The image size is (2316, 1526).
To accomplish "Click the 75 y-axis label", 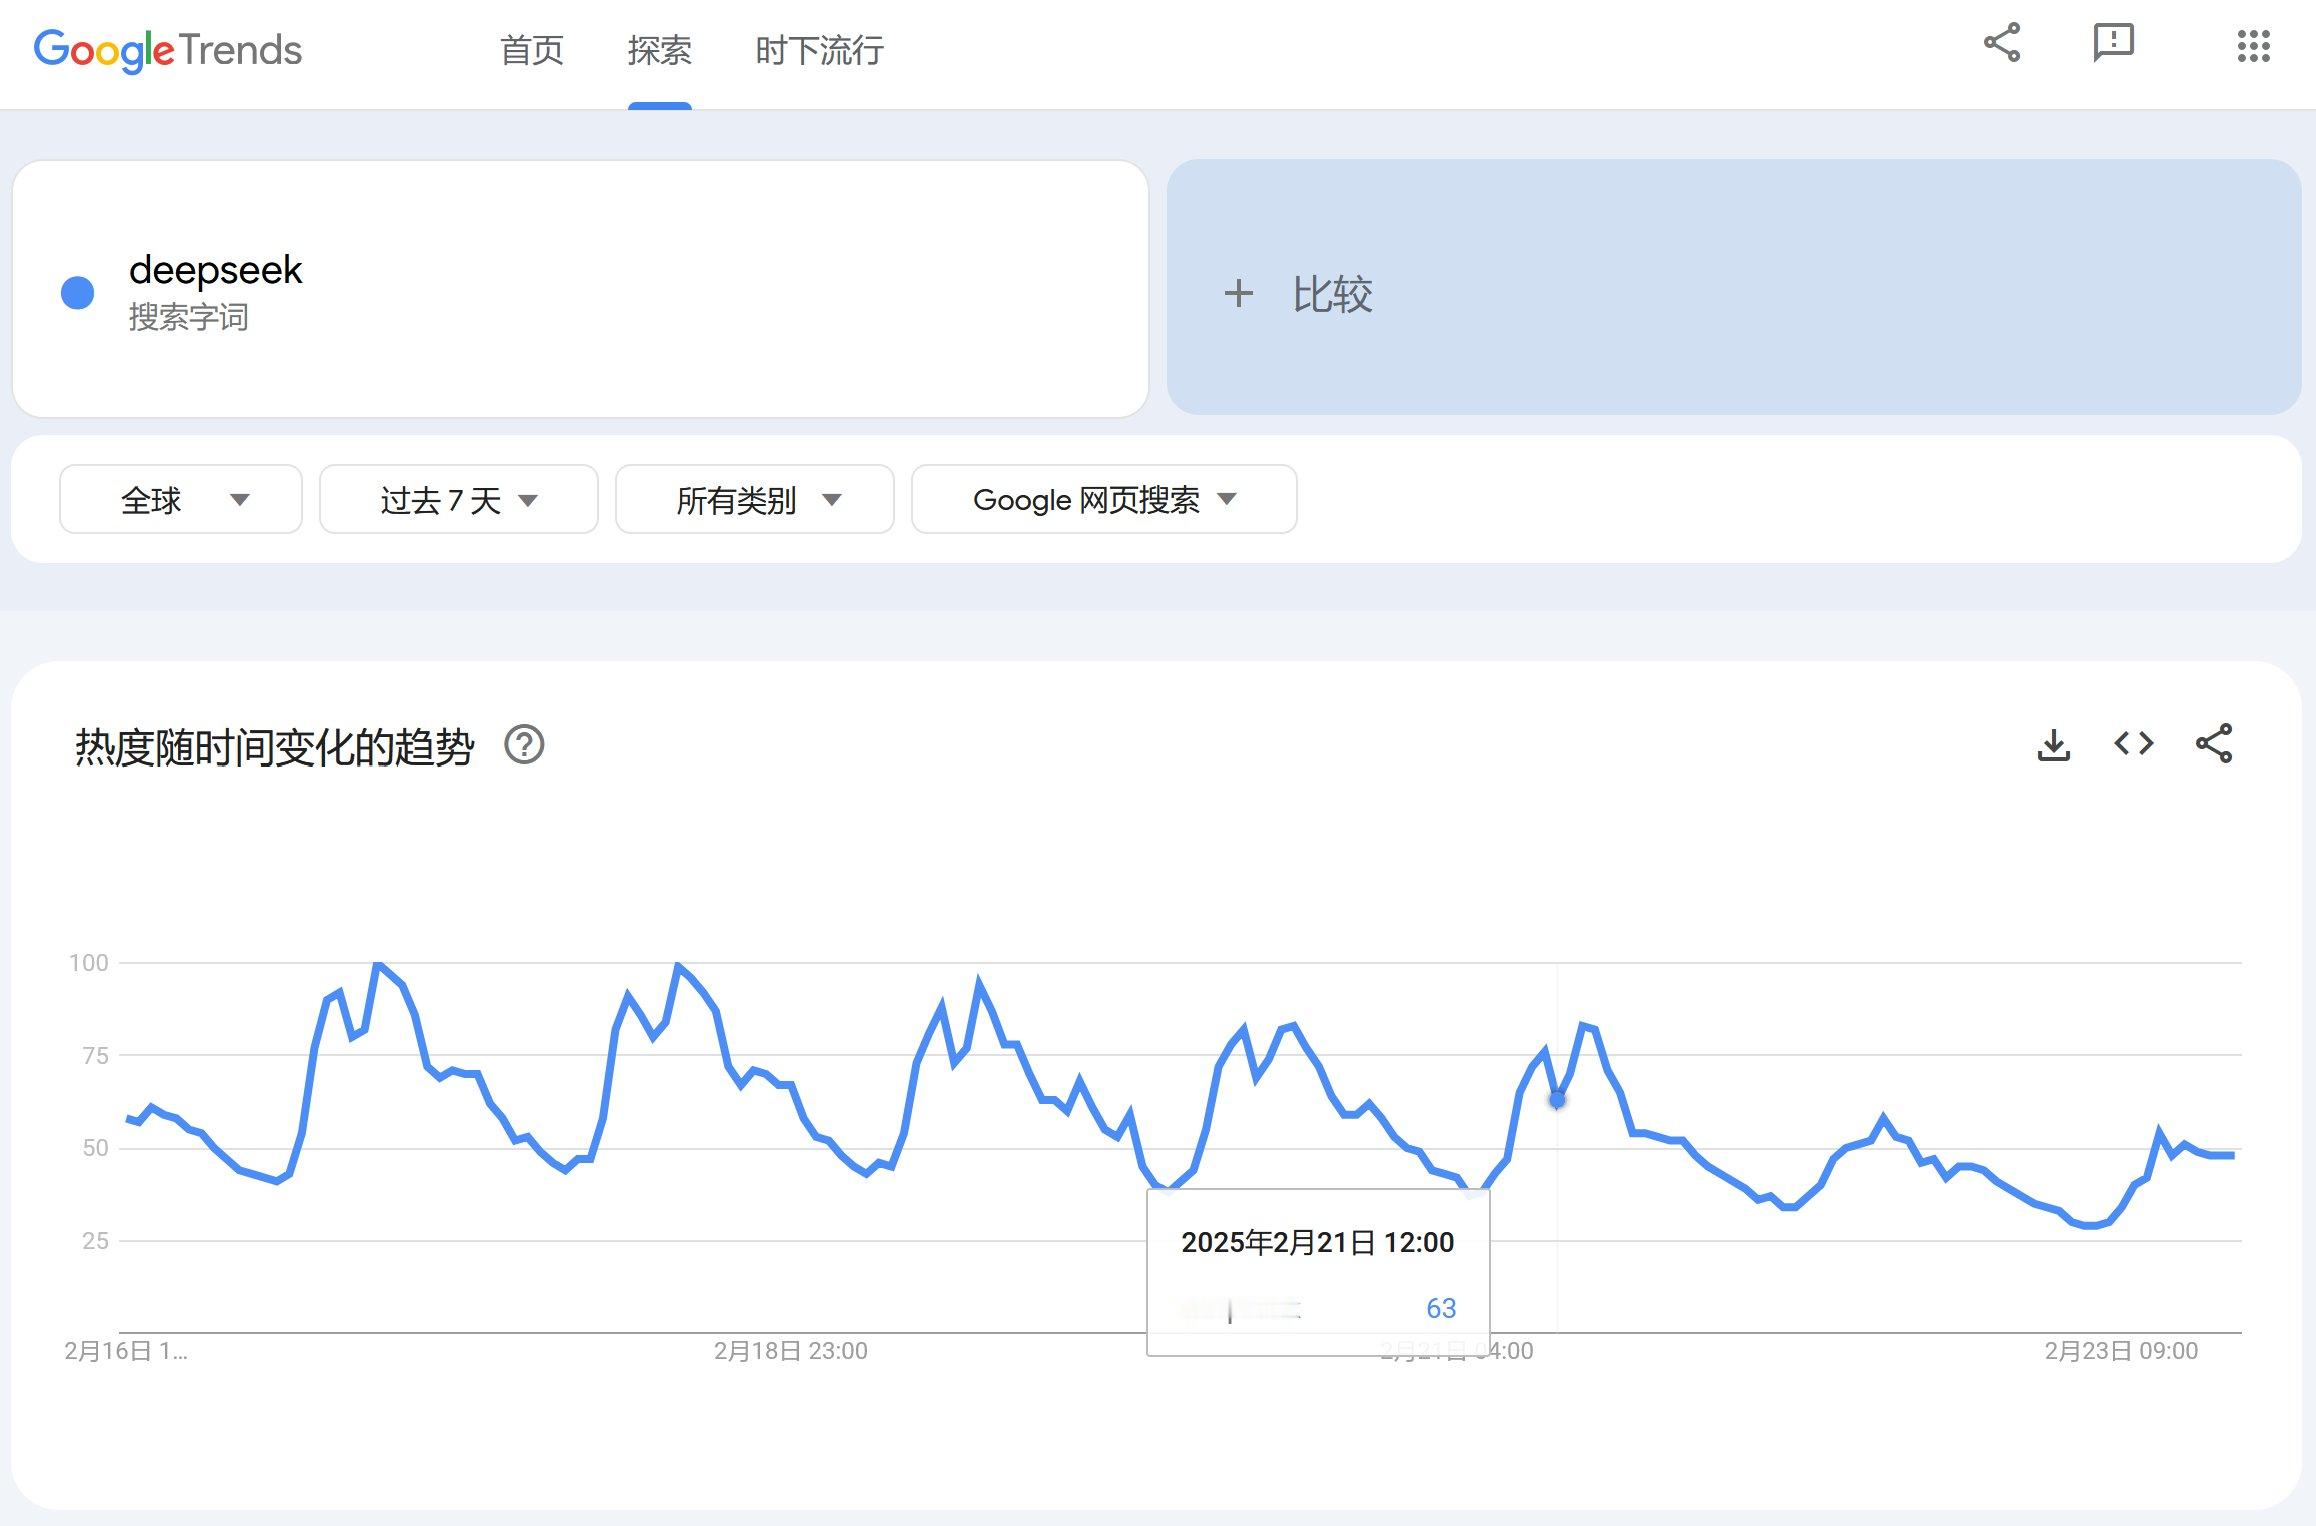I will click(95, 1055).
